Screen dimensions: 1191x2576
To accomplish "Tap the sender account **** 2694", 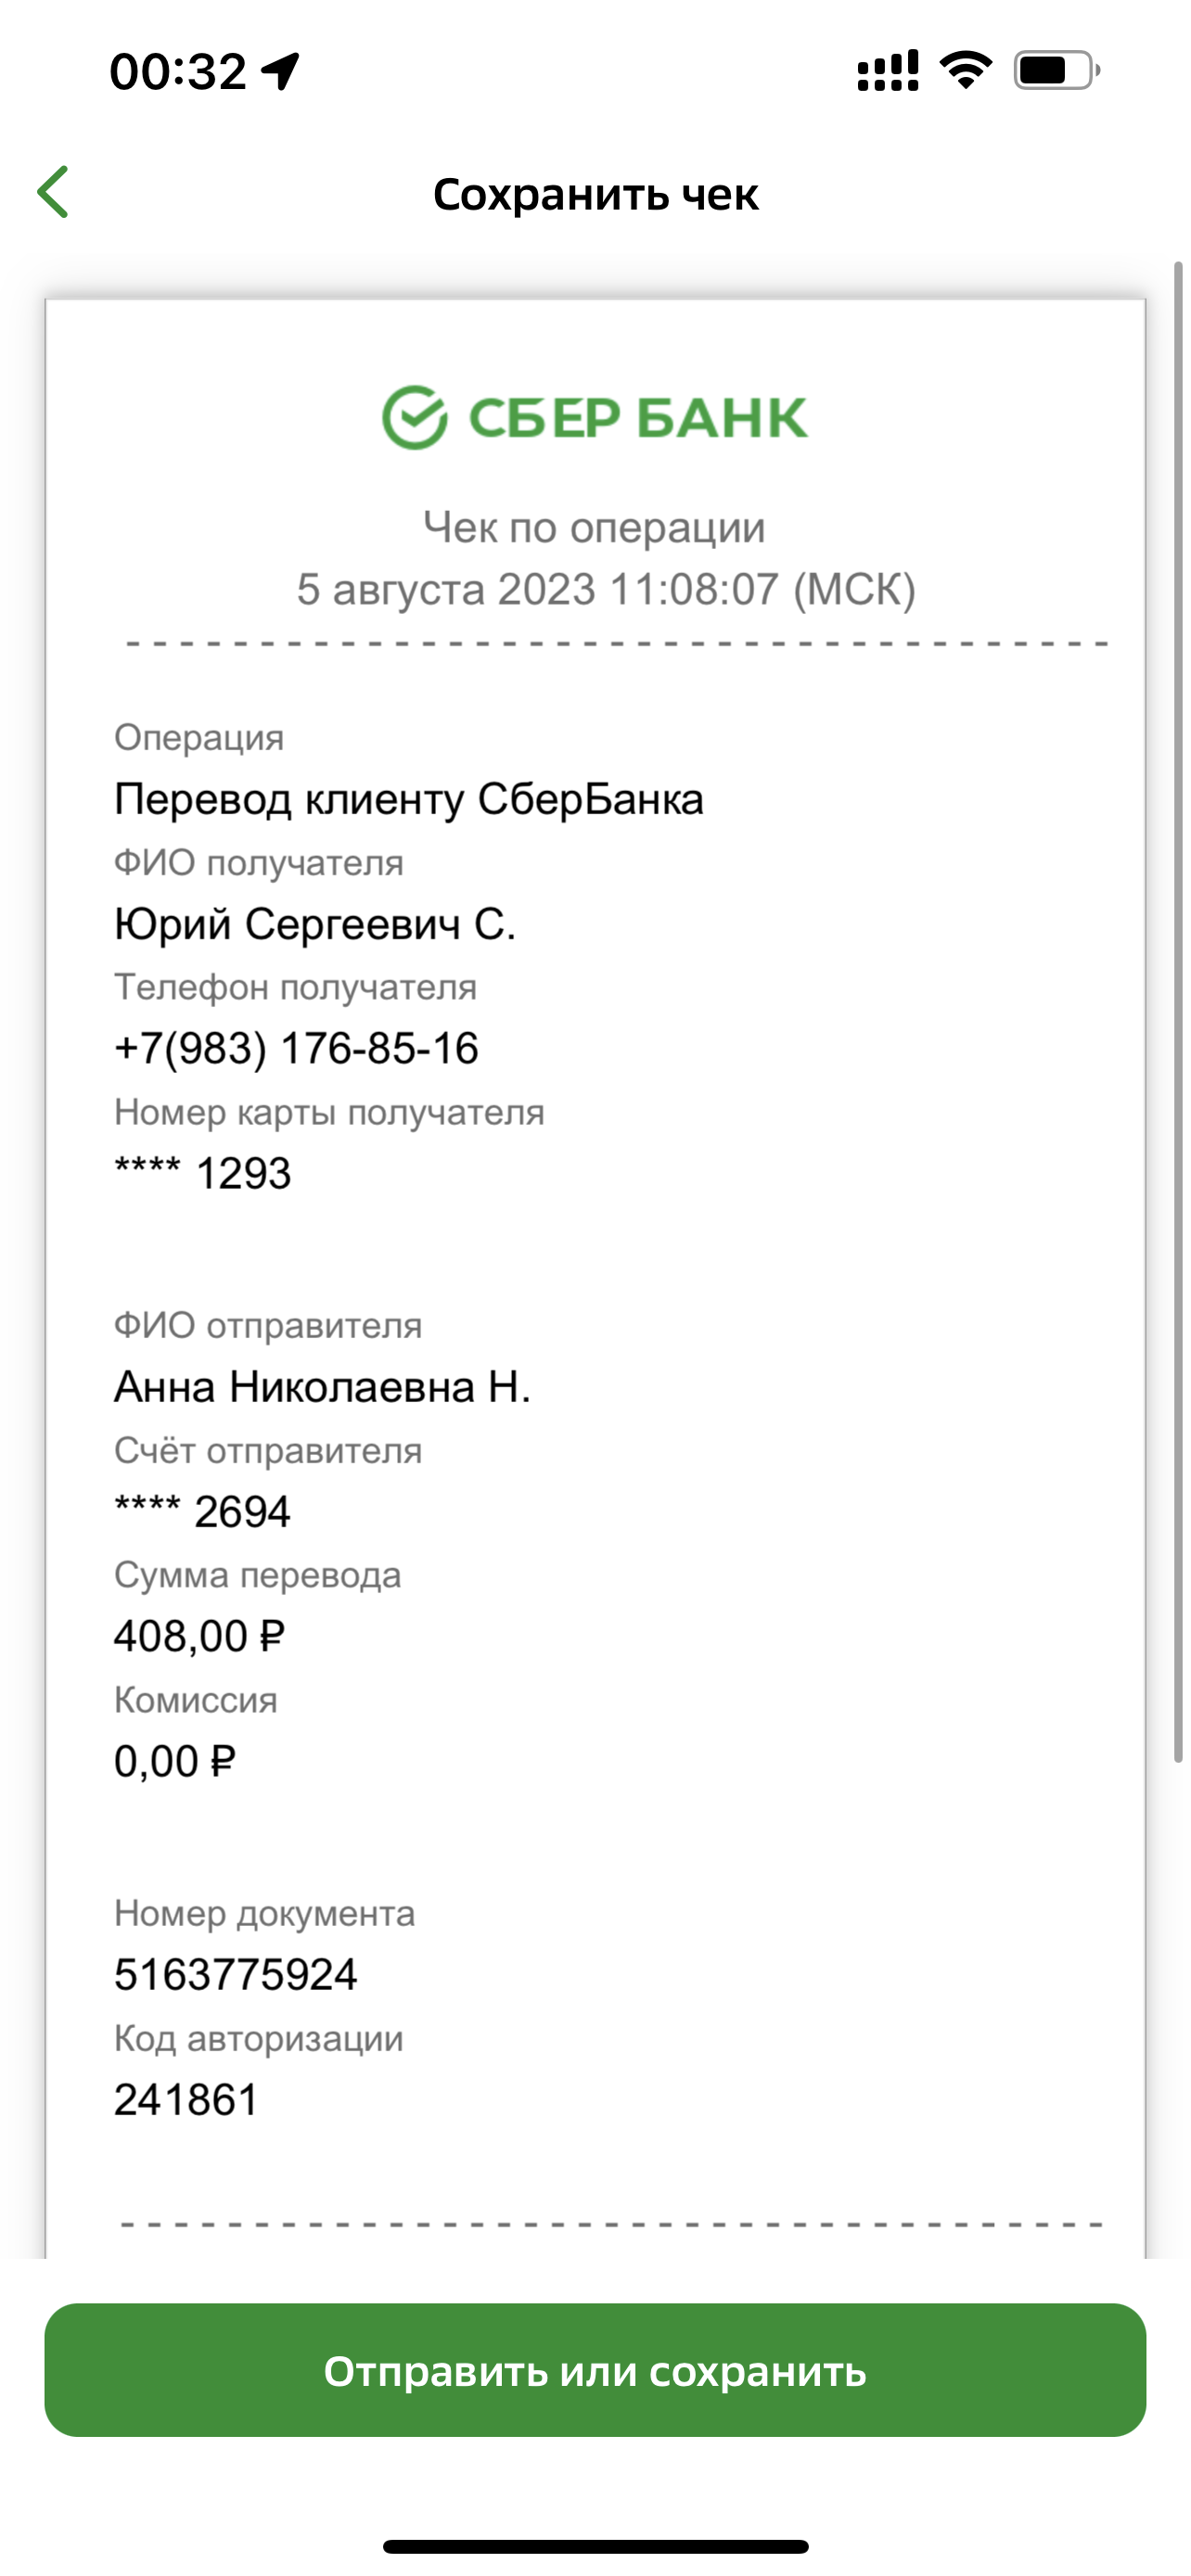I will (x=202, y=1511).
